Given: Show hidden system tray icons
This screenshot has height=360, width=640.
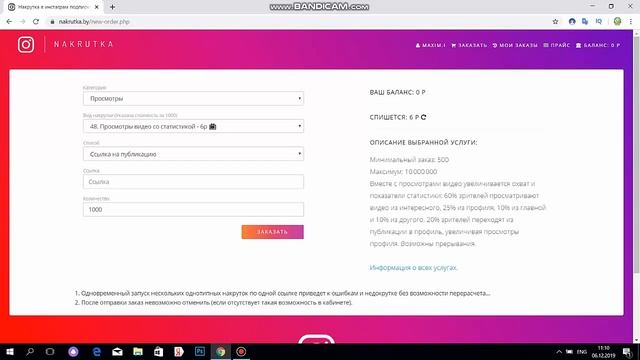Looking at the screenshot, I should (559, 351).
